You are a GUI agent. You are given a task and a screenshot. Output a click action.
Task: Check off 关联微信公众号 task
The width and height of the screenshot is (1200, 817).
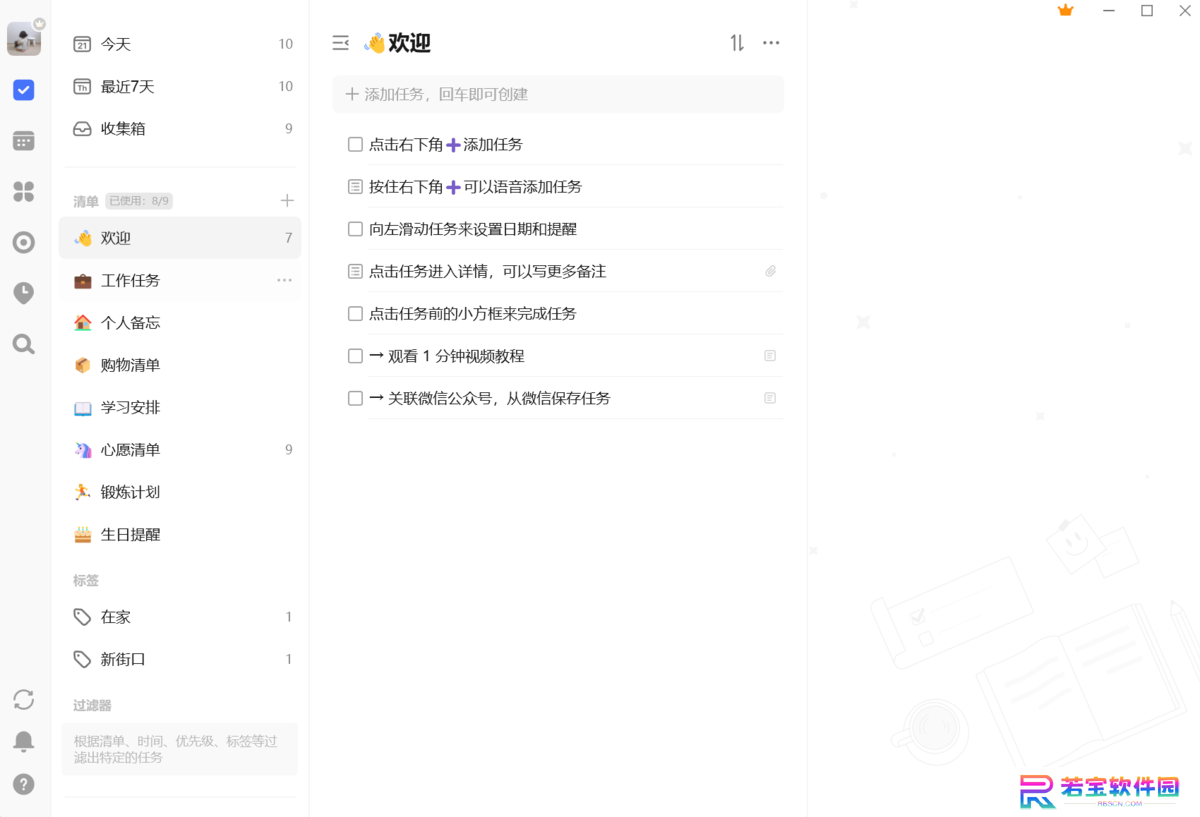(355, 398)
